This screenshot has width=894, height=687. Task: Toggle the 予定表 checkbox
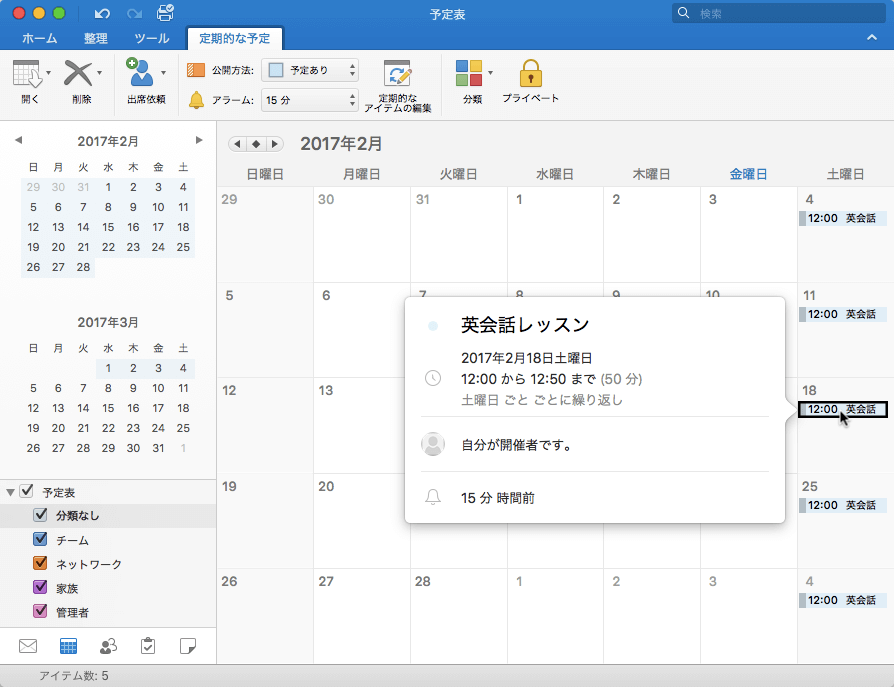point(27,491)
